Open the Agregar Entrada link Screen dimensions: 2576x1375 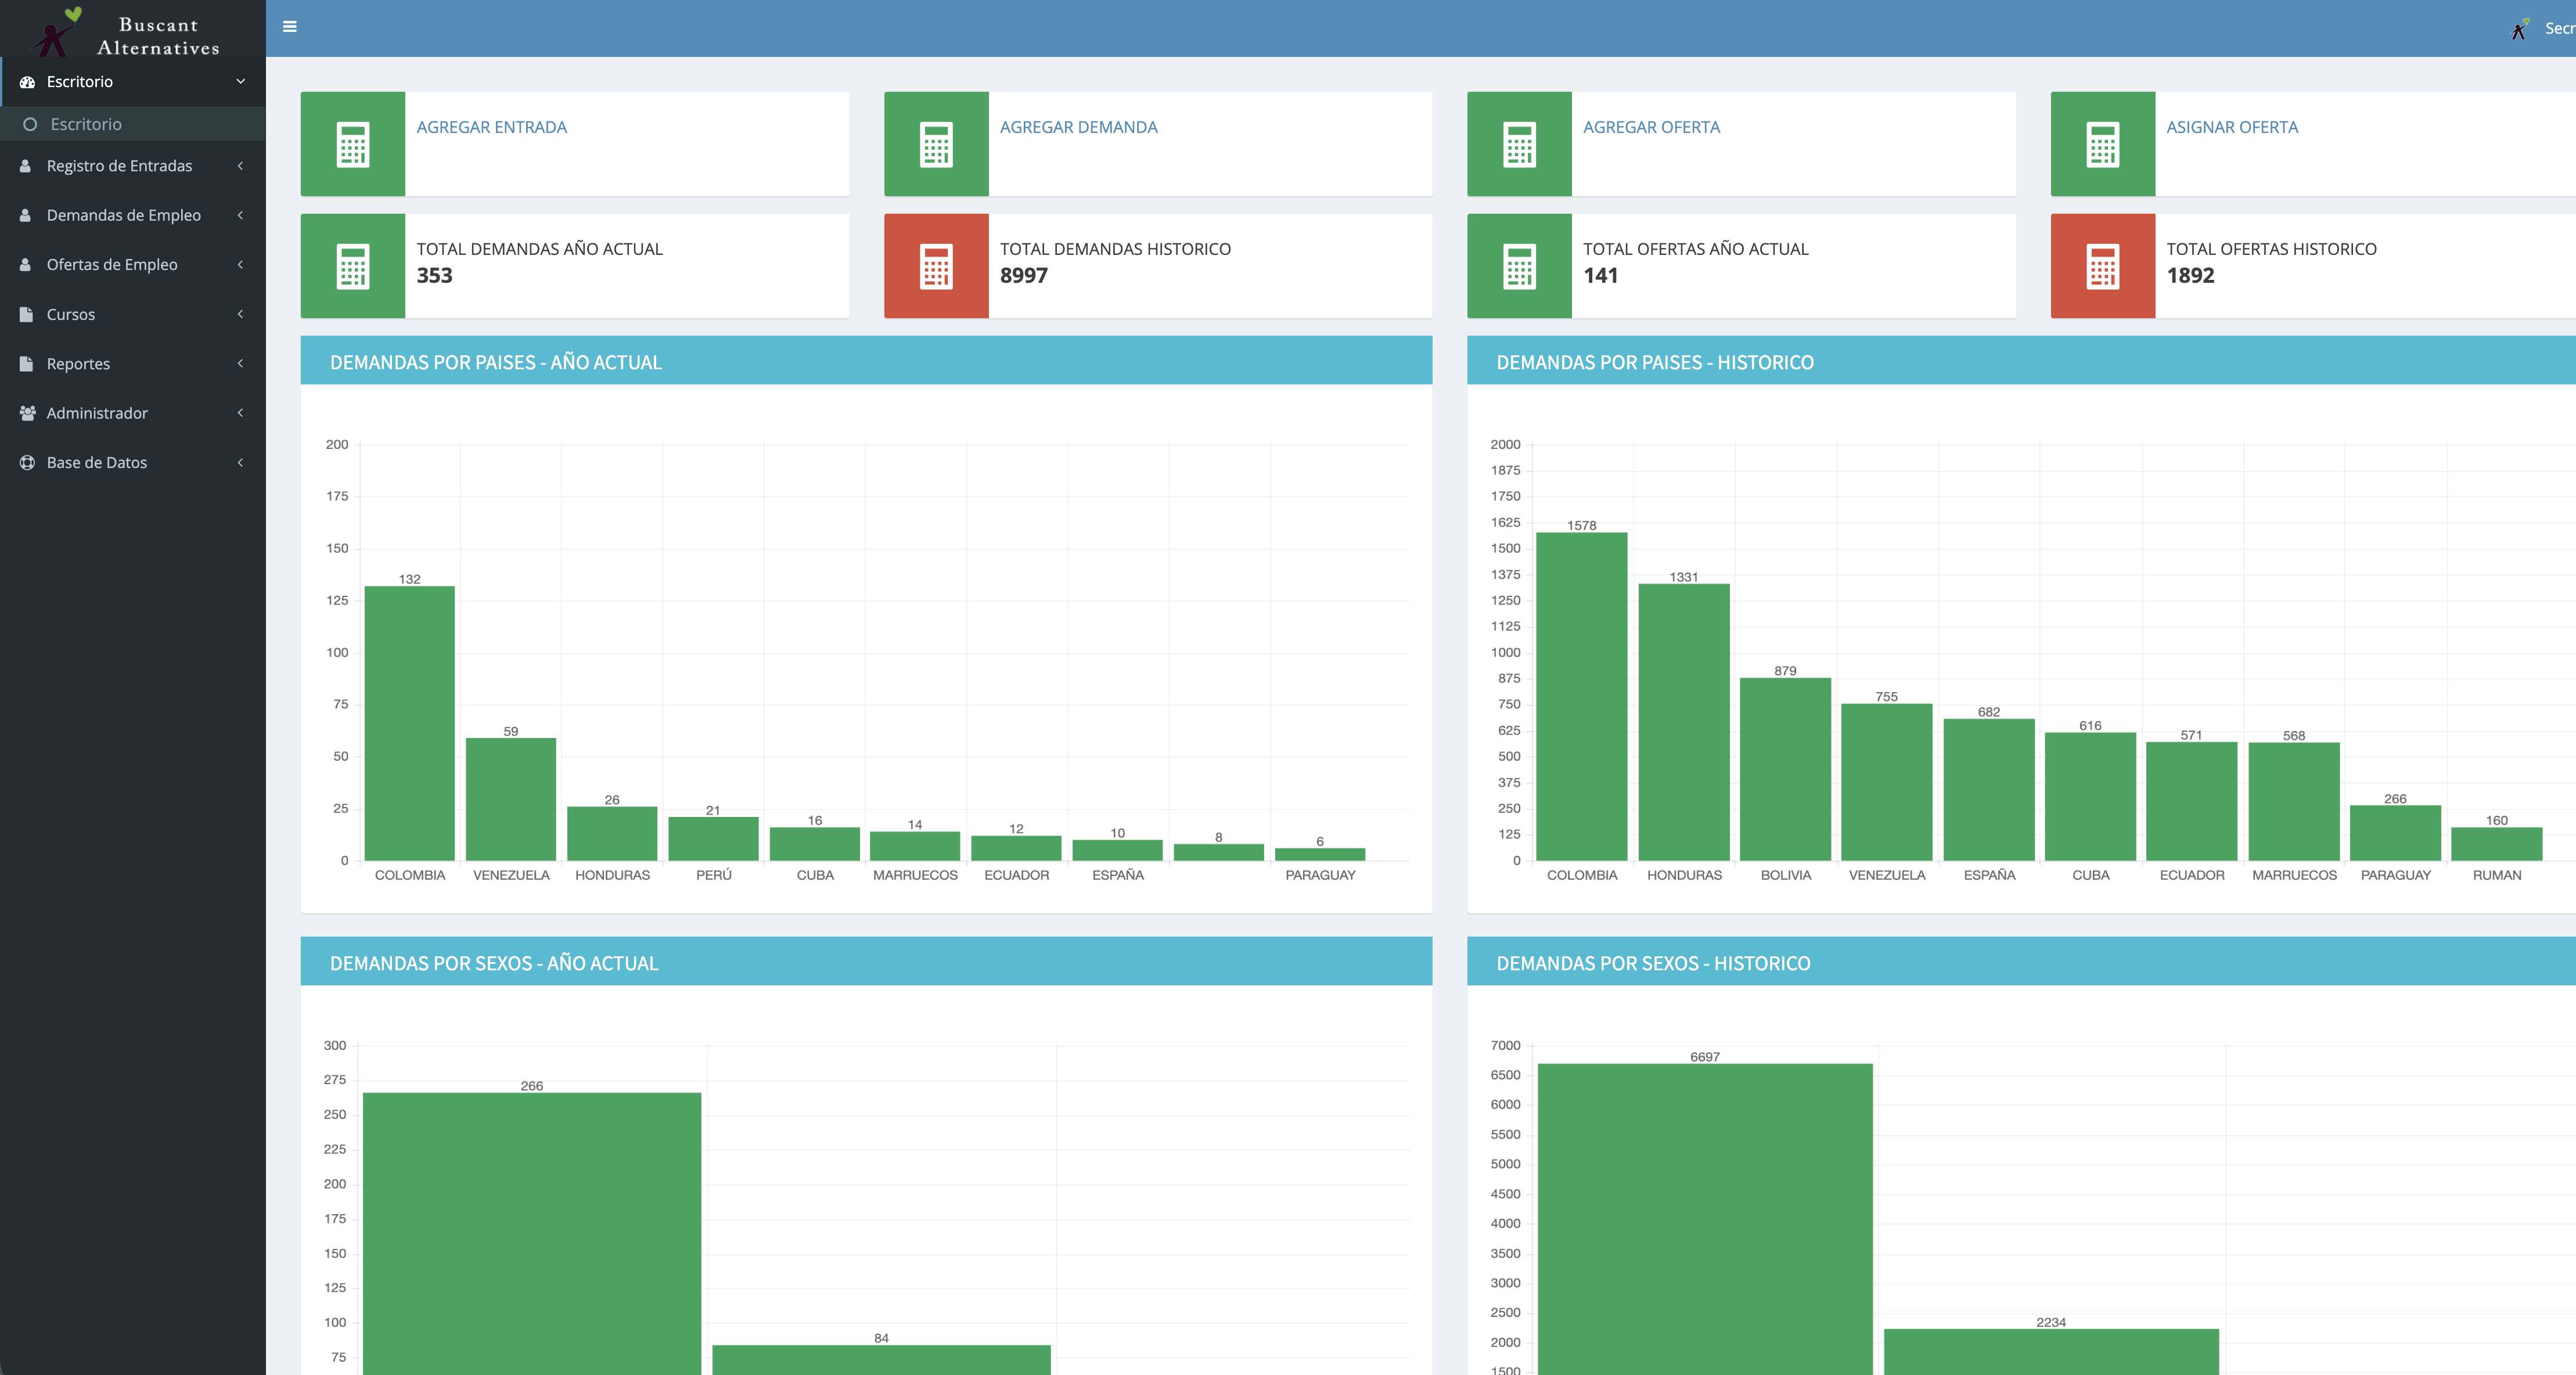tap(491, 127)
